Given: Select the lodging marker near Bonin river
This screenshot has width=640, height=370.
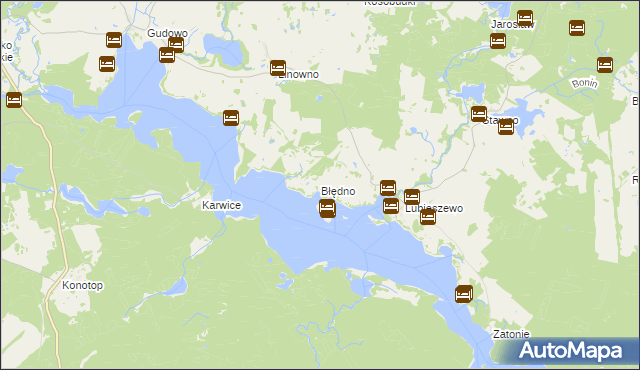Looking at the screenshot, I should point(605,65).
